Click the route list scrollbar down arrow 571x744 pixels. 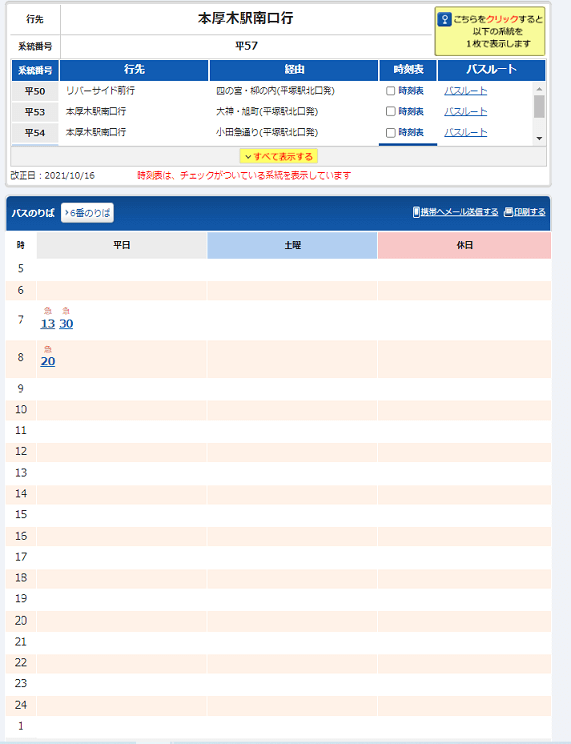pos(539,138)
